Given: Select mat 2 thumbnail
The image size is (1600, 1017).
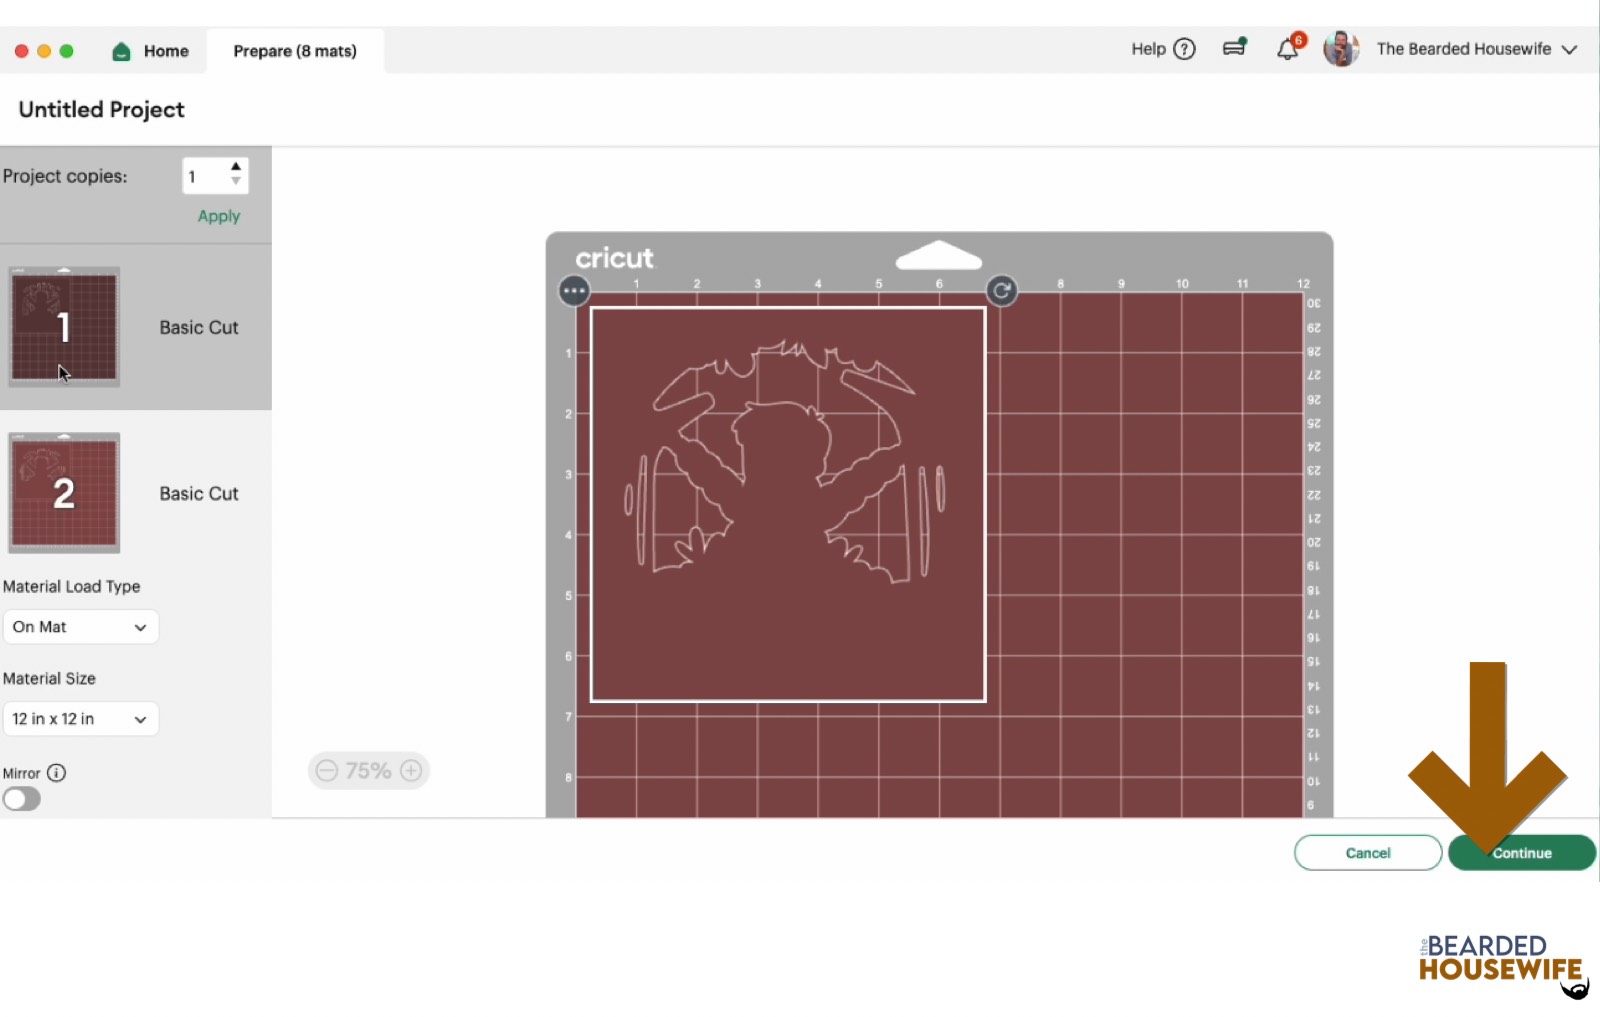Looking at the screenshot, I should click(64, 493).
